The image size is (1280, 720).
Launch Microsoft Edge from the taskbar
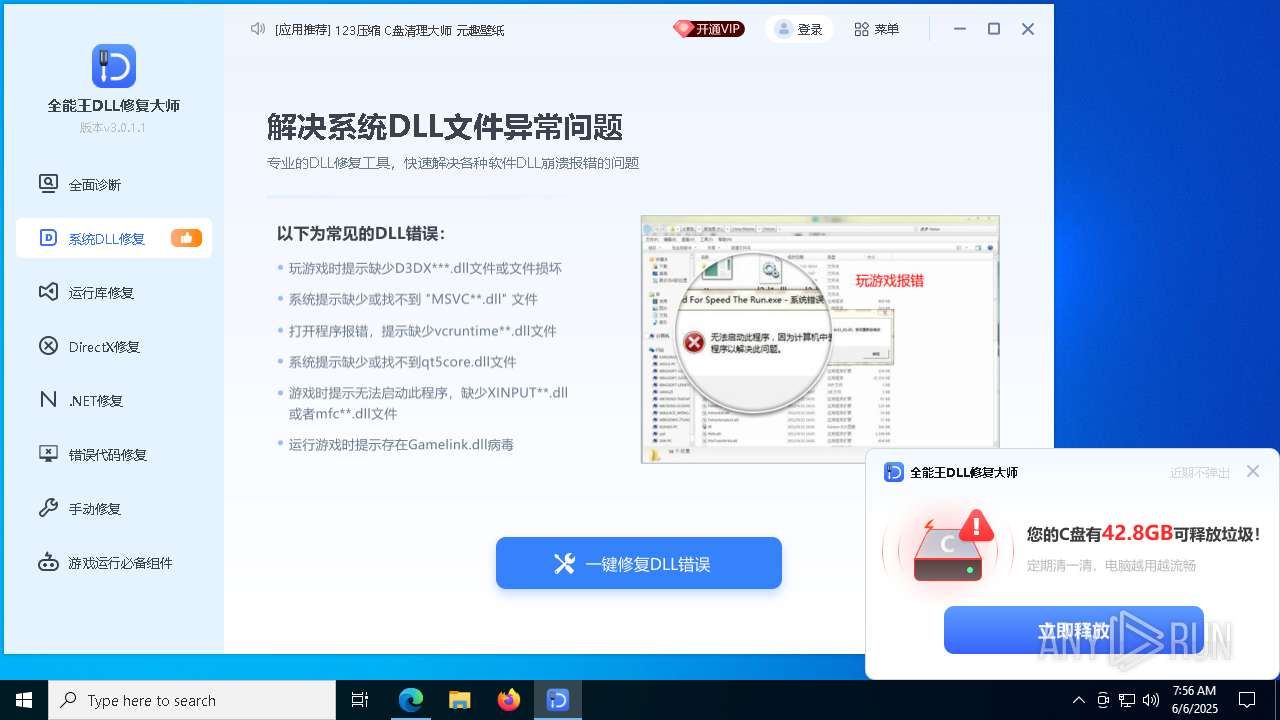(411, 700)
